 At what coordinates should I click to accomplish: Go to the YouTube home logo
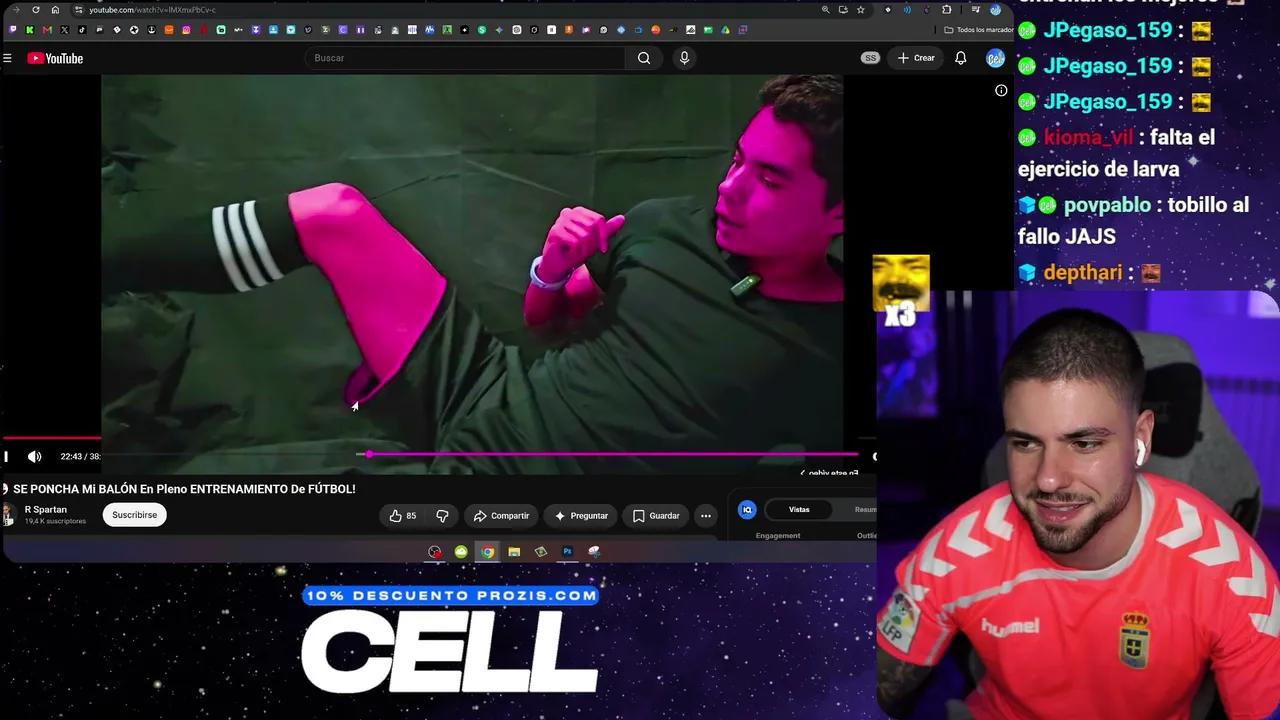55,58
